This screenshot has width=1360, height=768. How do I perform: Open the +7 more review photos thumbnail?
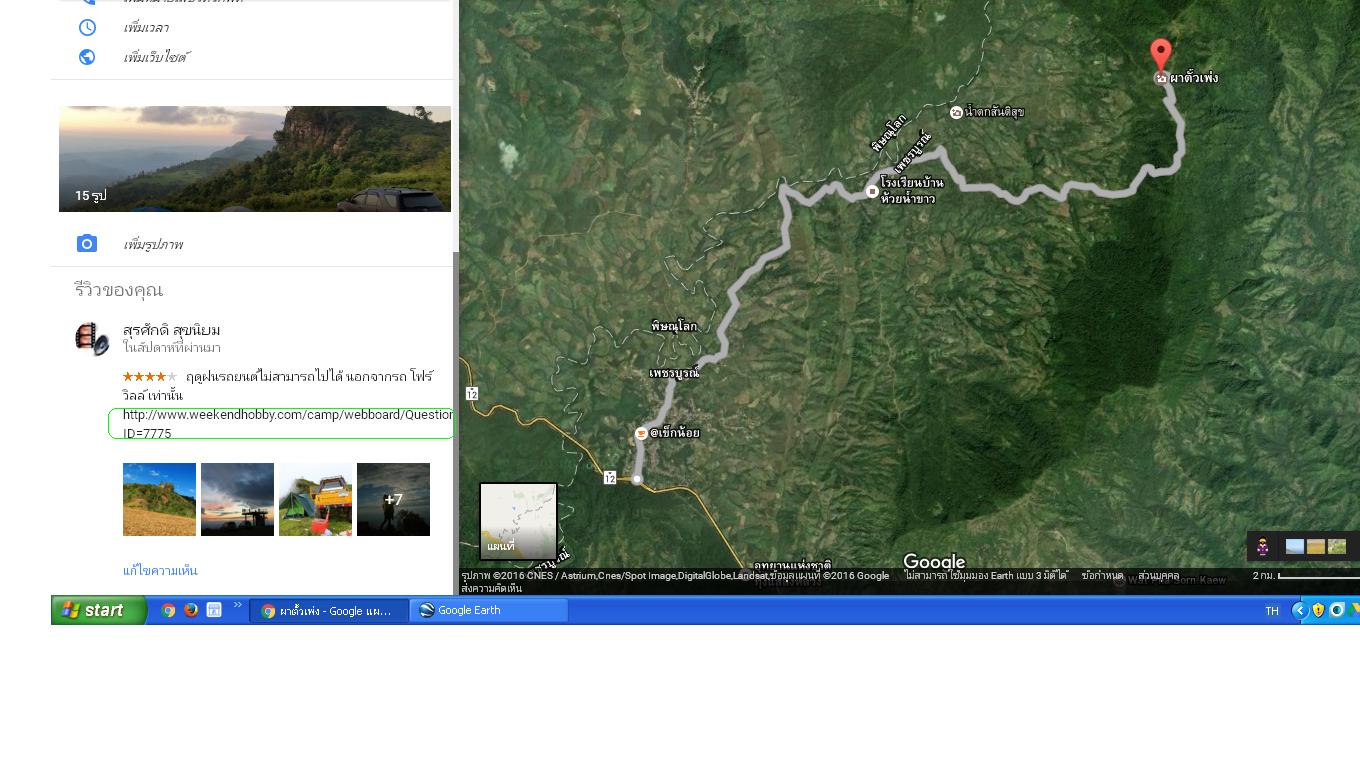393,499
